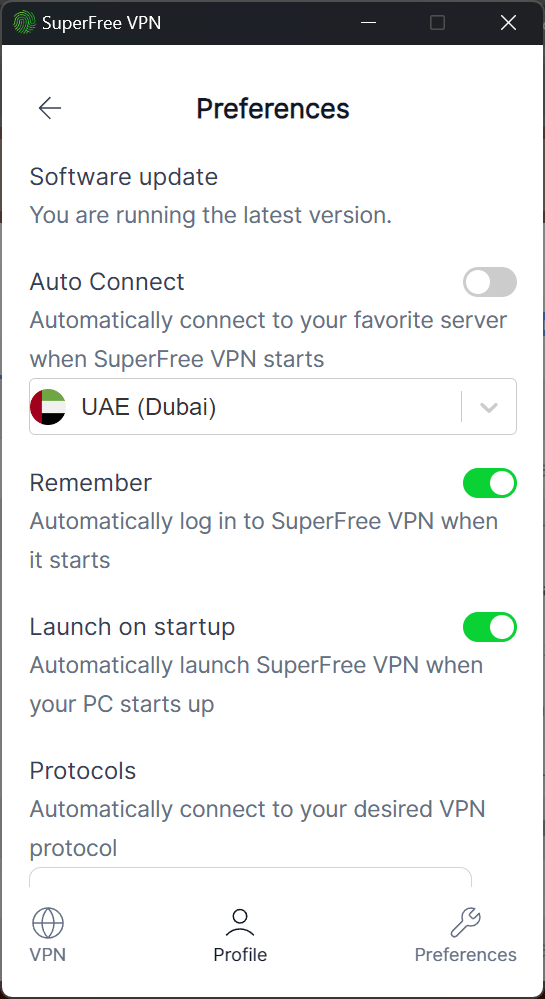Maximize the SuperFree VPN window
Screen dimensions: 545x999
click(x=437, y=23)
